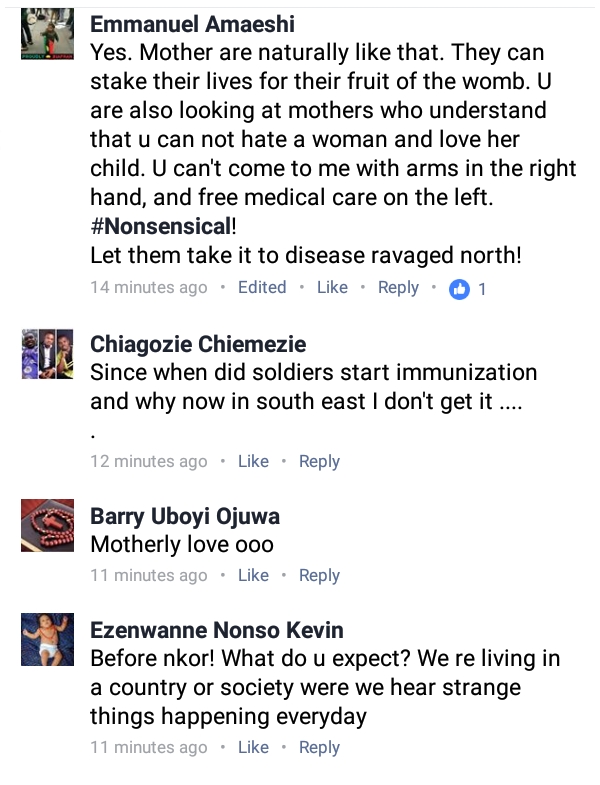Like Chiagozie Chiemezie's comment
Image resolution: width=600 pixels, height=785 pixels.
[x=253, y=461]
